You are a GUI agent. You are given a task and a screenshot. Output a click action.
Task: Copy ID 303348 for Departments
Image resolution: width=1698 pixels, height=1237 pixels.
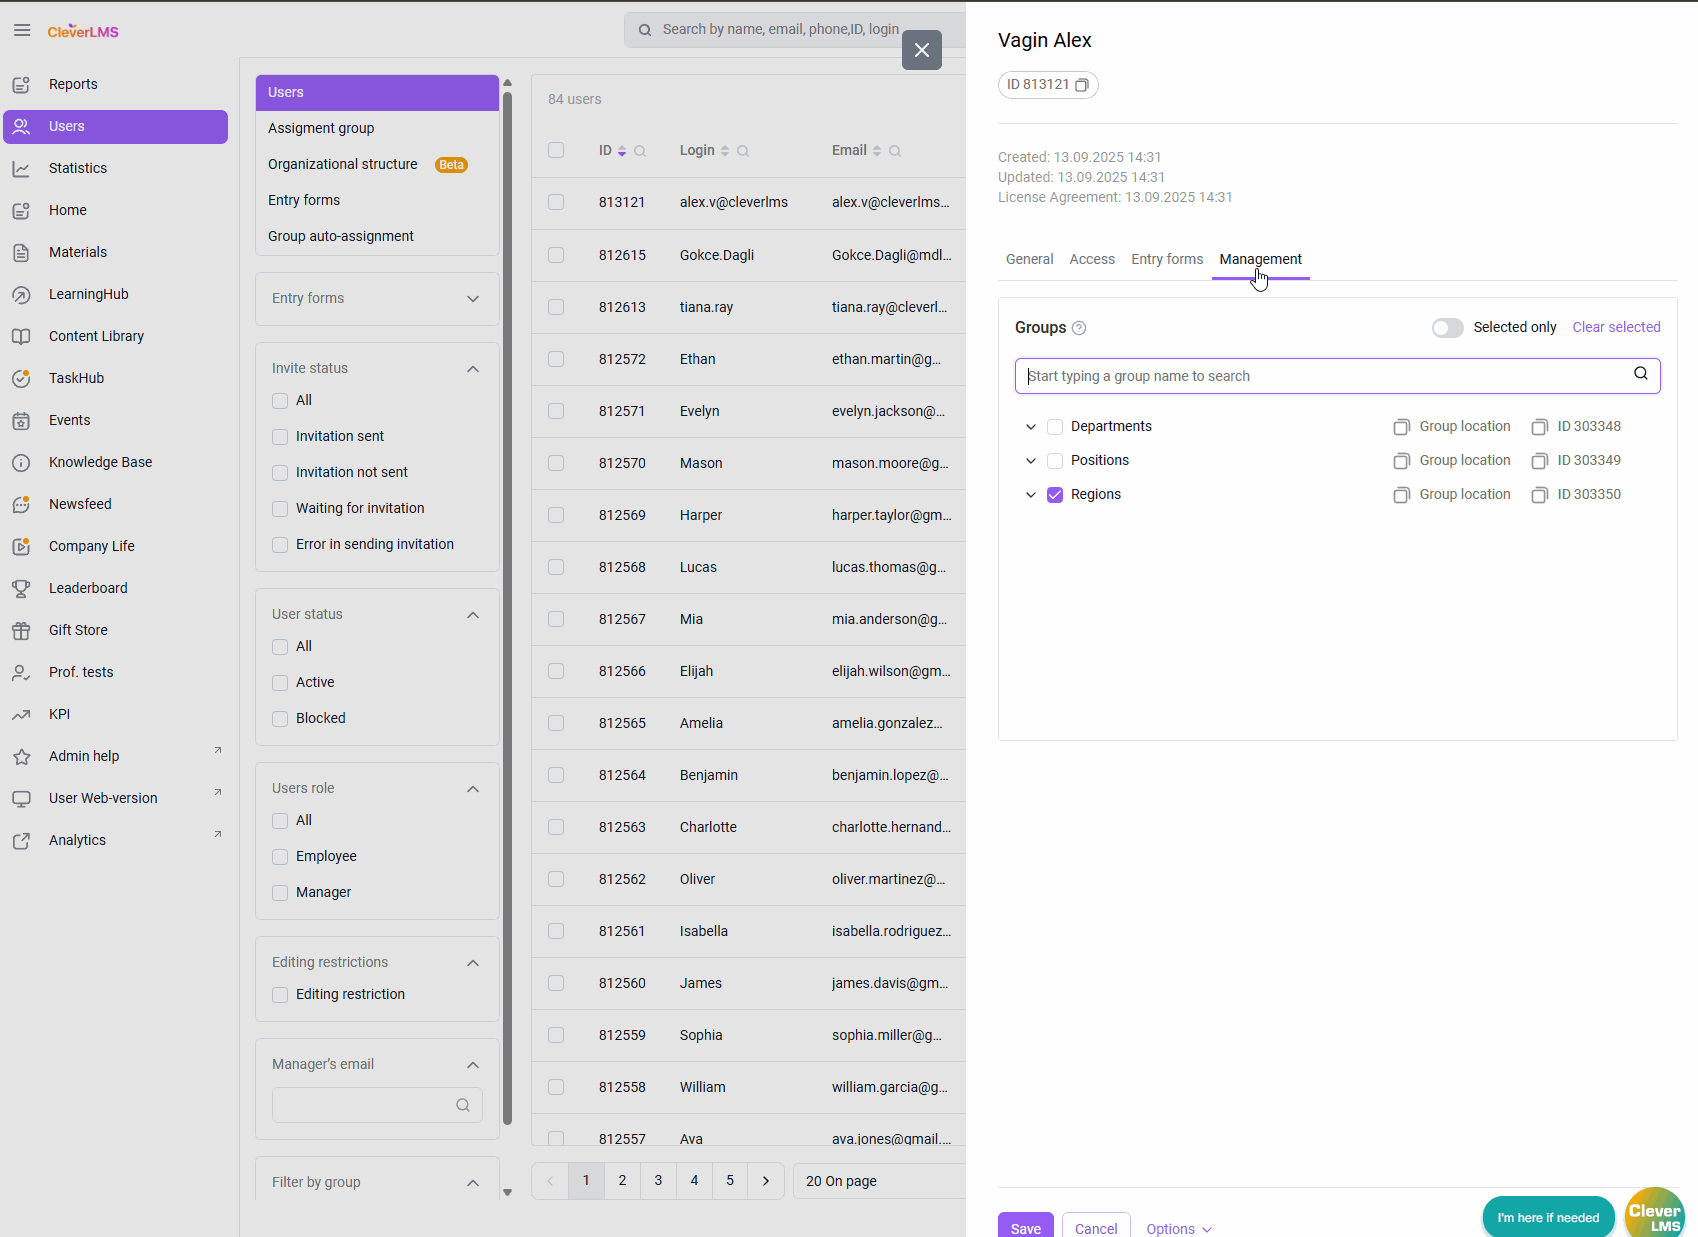(x=1540, y=427)
